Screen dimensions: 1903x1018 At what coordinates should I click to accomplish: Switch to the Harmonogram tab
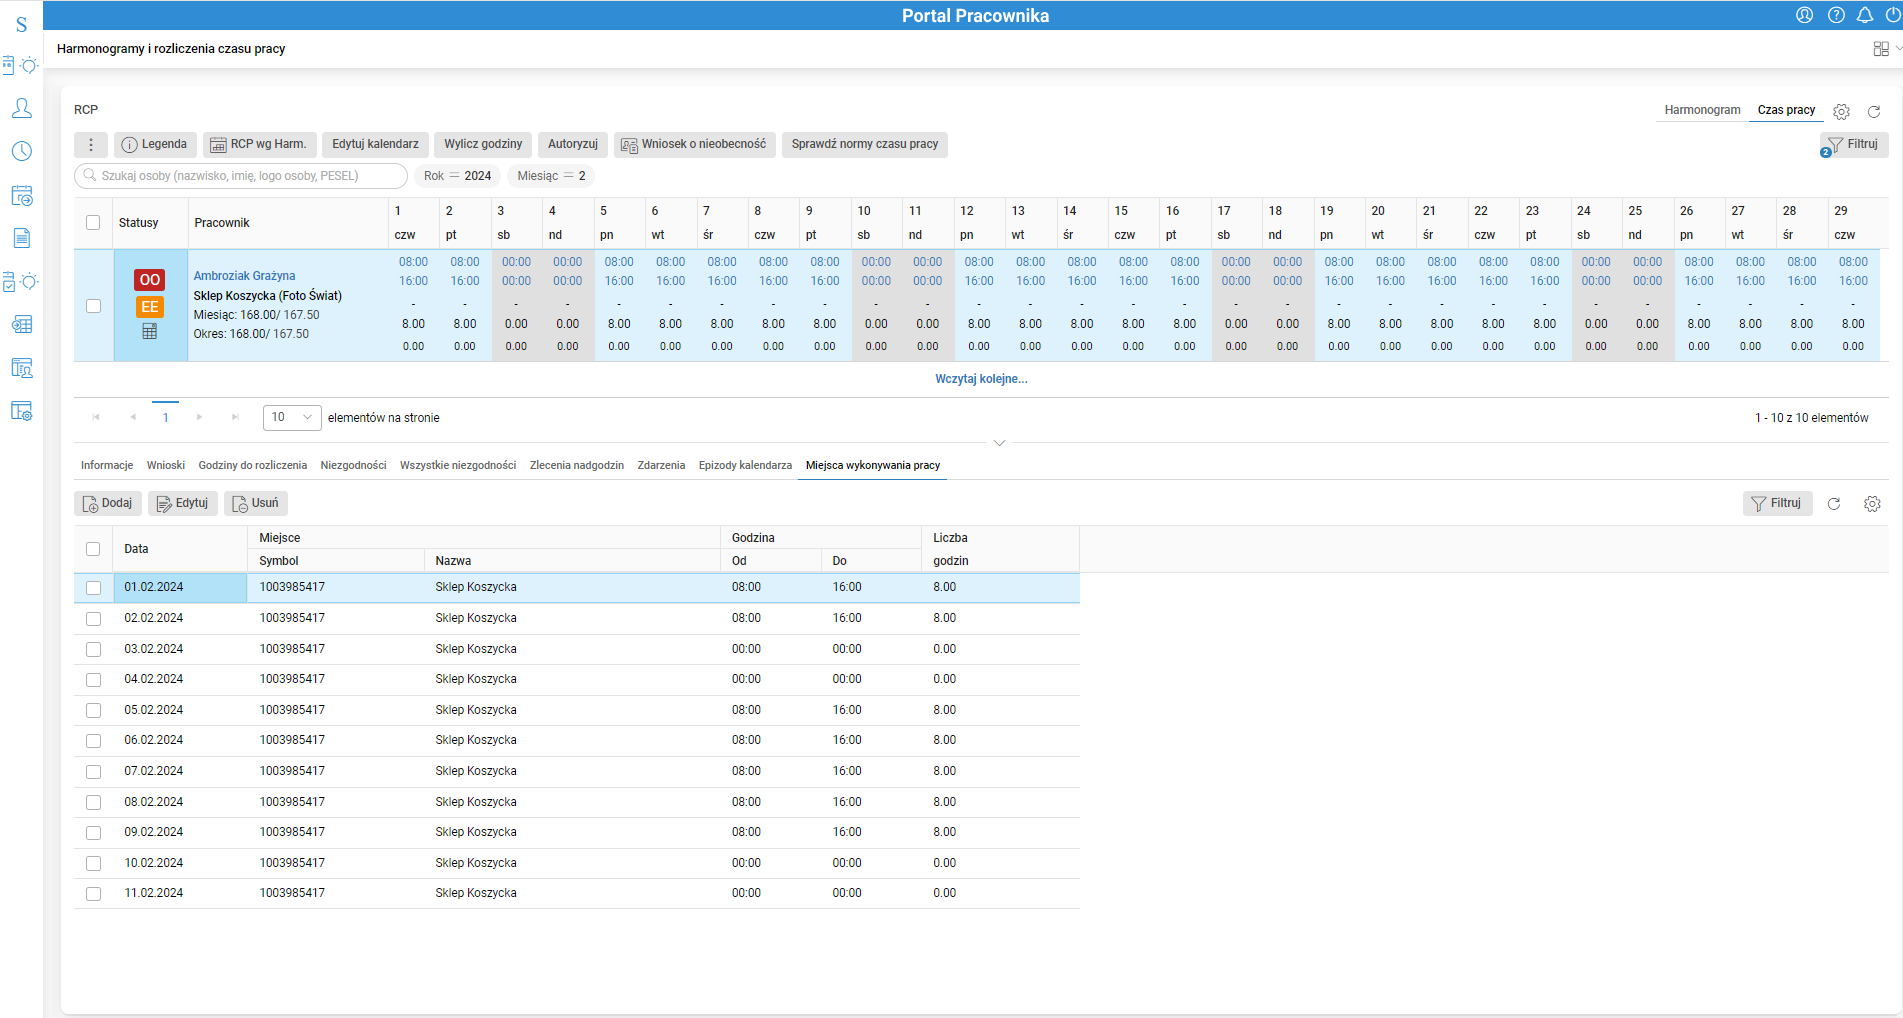click(1702, 110)
